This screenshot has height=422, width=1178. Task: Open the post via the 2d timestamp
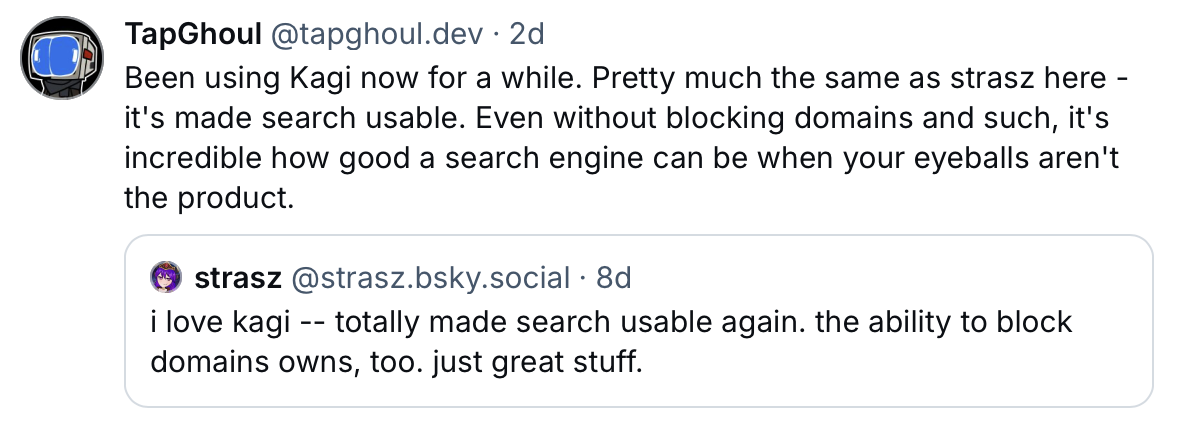coord(527,35)
